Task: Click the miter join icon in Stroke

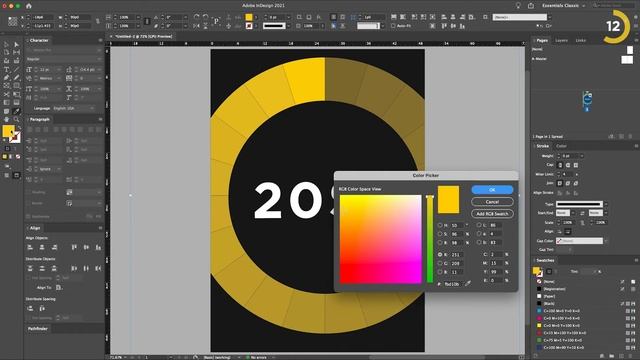Action: (x=560, y=183)
